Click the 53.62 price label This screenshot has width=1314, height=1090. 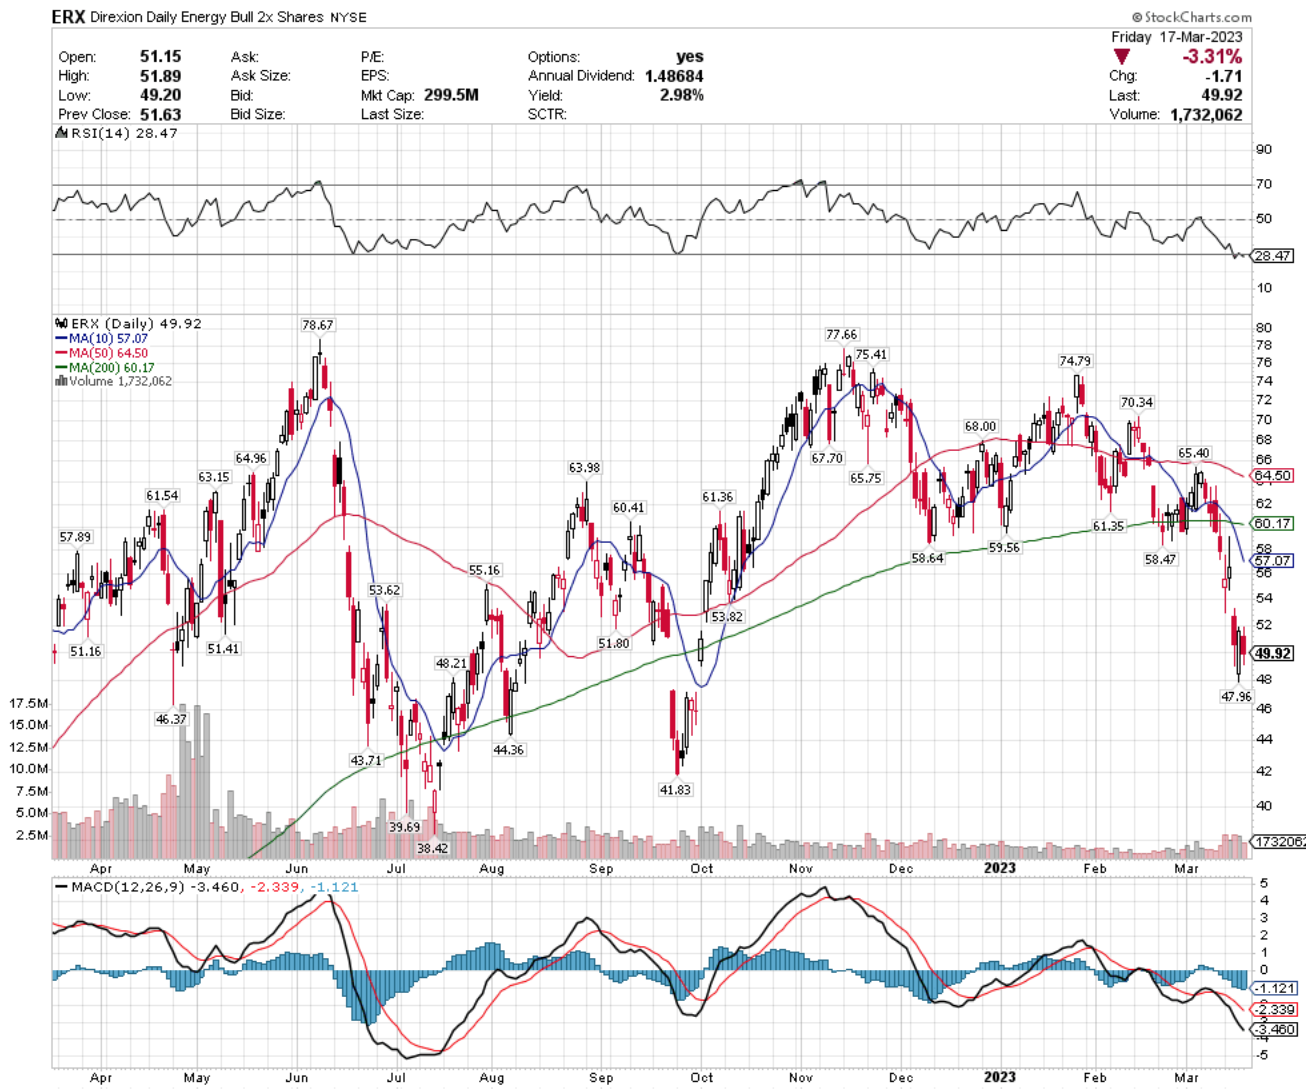[x=384, y=590]
